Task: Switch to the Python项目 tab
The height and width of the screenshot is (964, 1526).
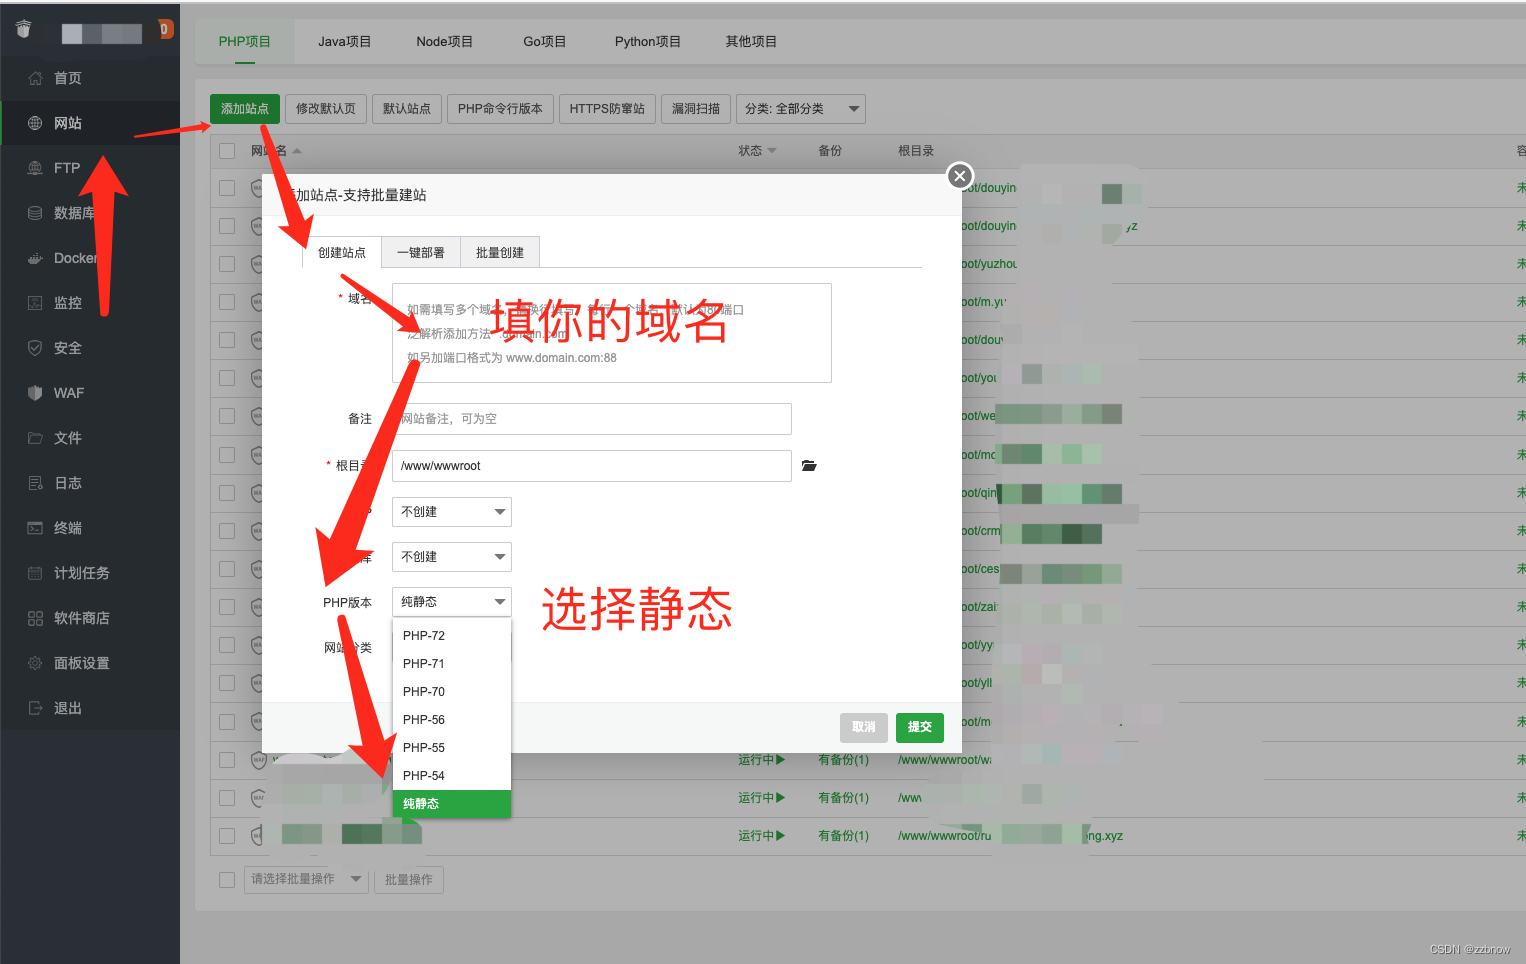Action: (648, 42)
